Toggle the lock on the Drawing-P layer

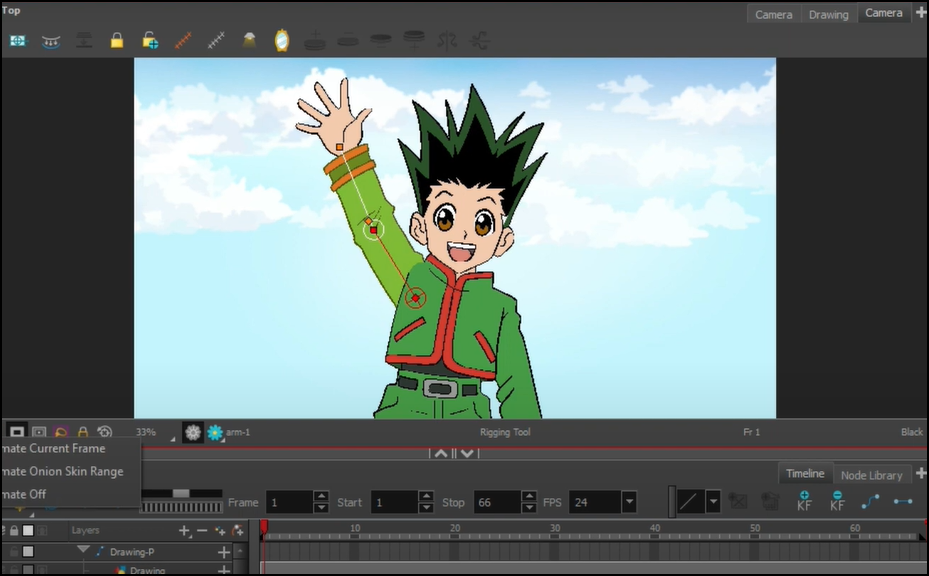pos(14,552)
